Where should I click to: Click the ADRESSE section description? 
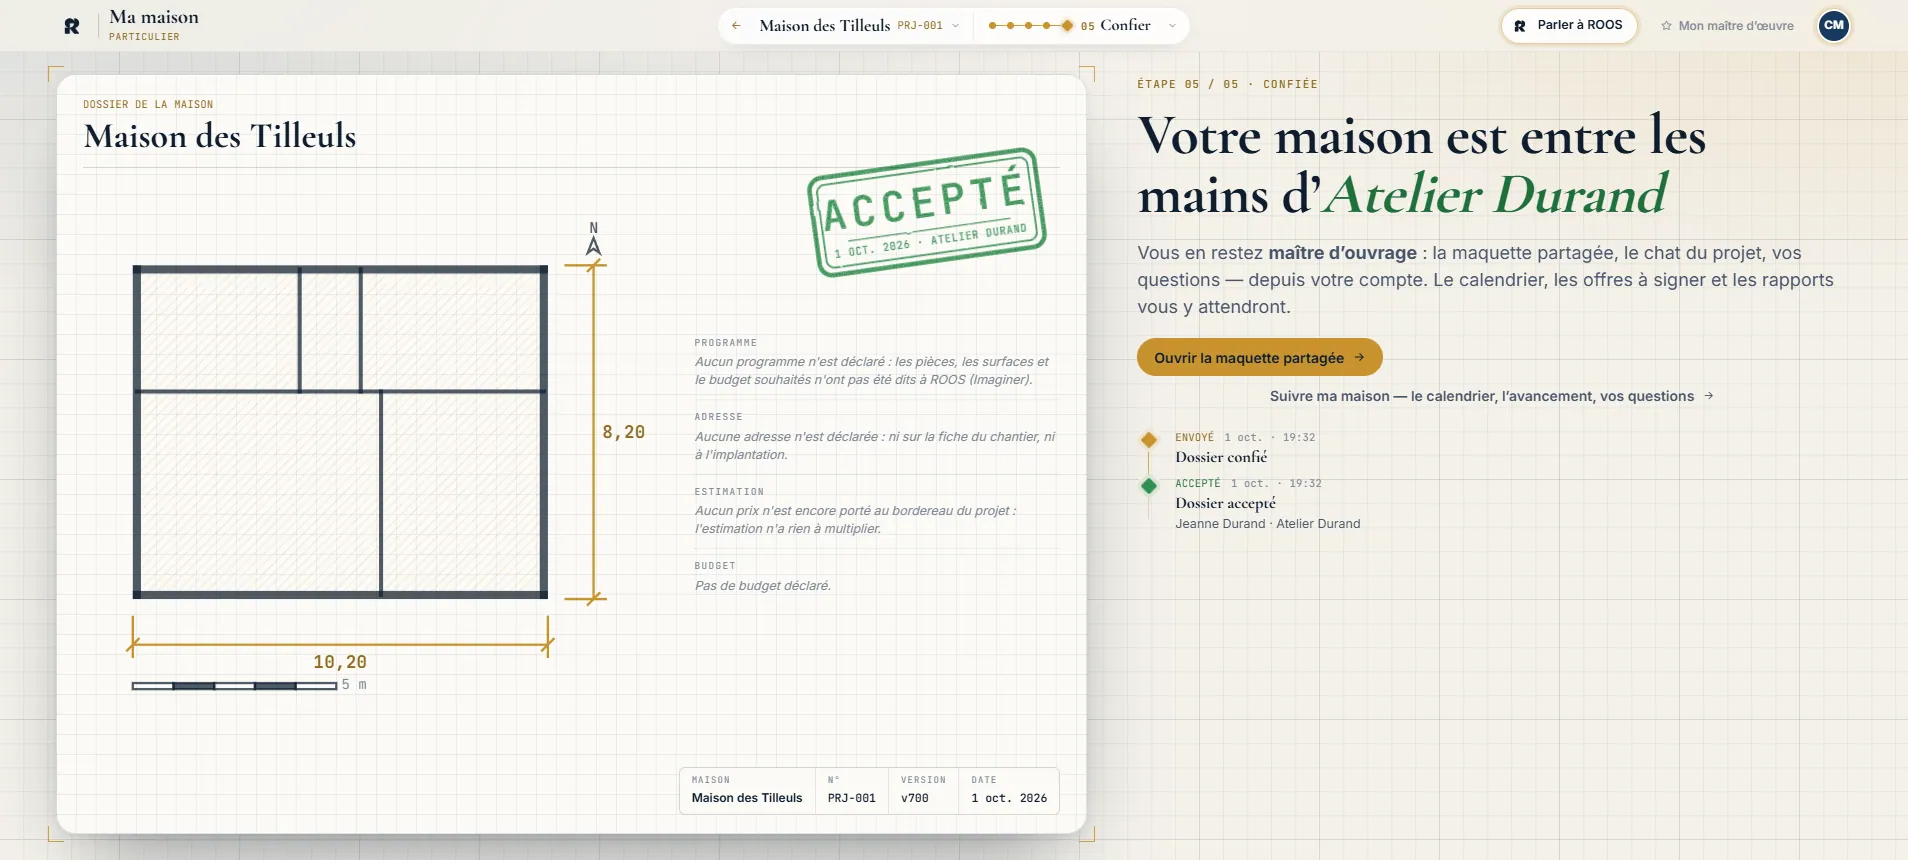pos(875,446)
